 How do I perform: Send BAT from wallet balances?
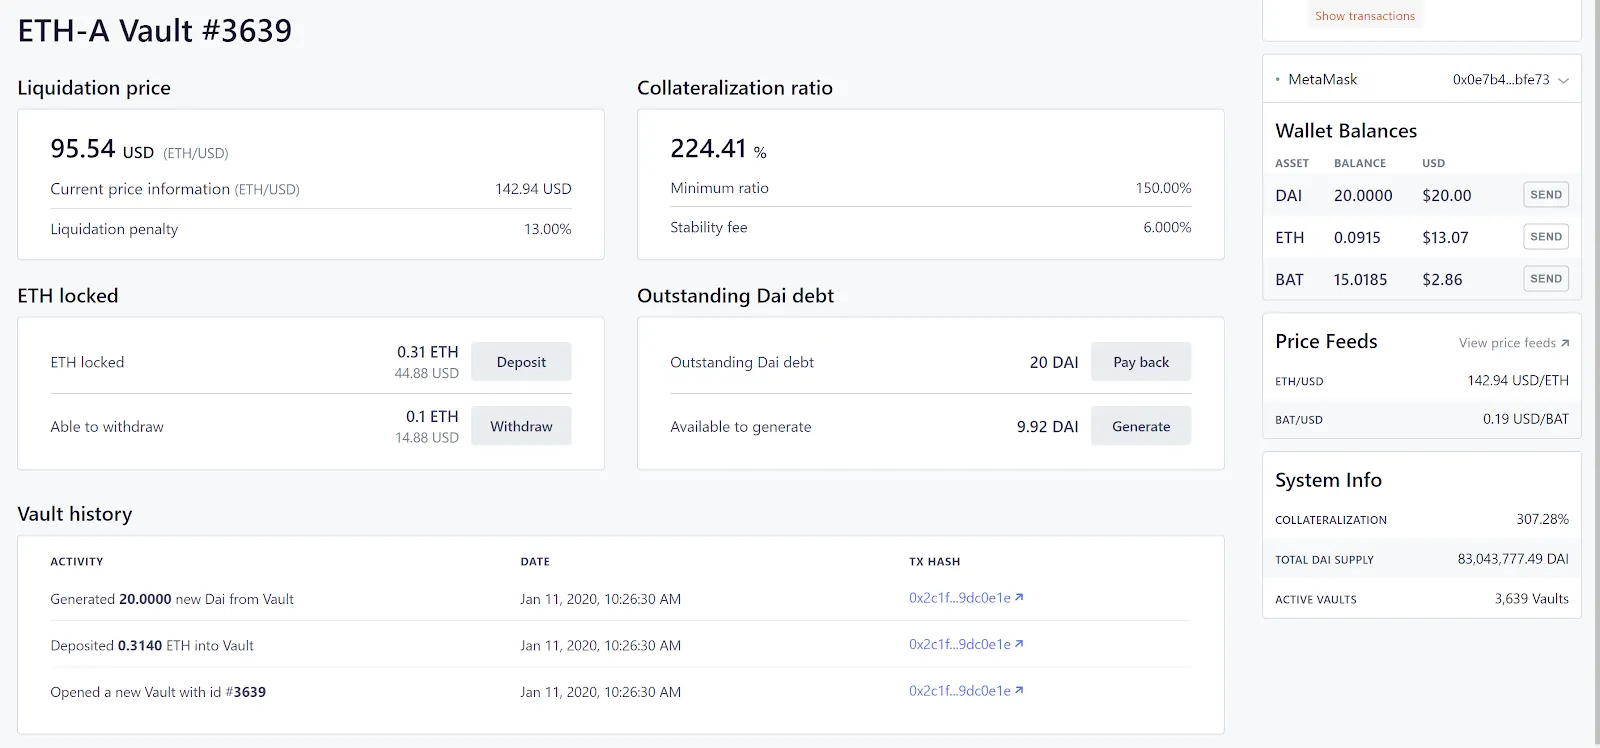click(1545, 279)
